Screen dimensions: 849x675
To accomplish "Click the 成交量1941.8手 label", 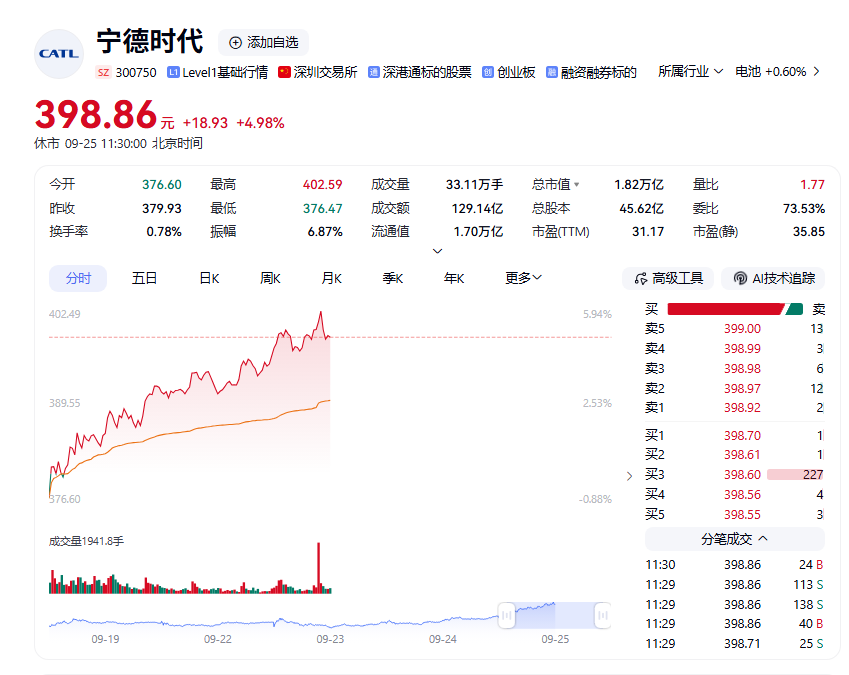I will (86, 541).
